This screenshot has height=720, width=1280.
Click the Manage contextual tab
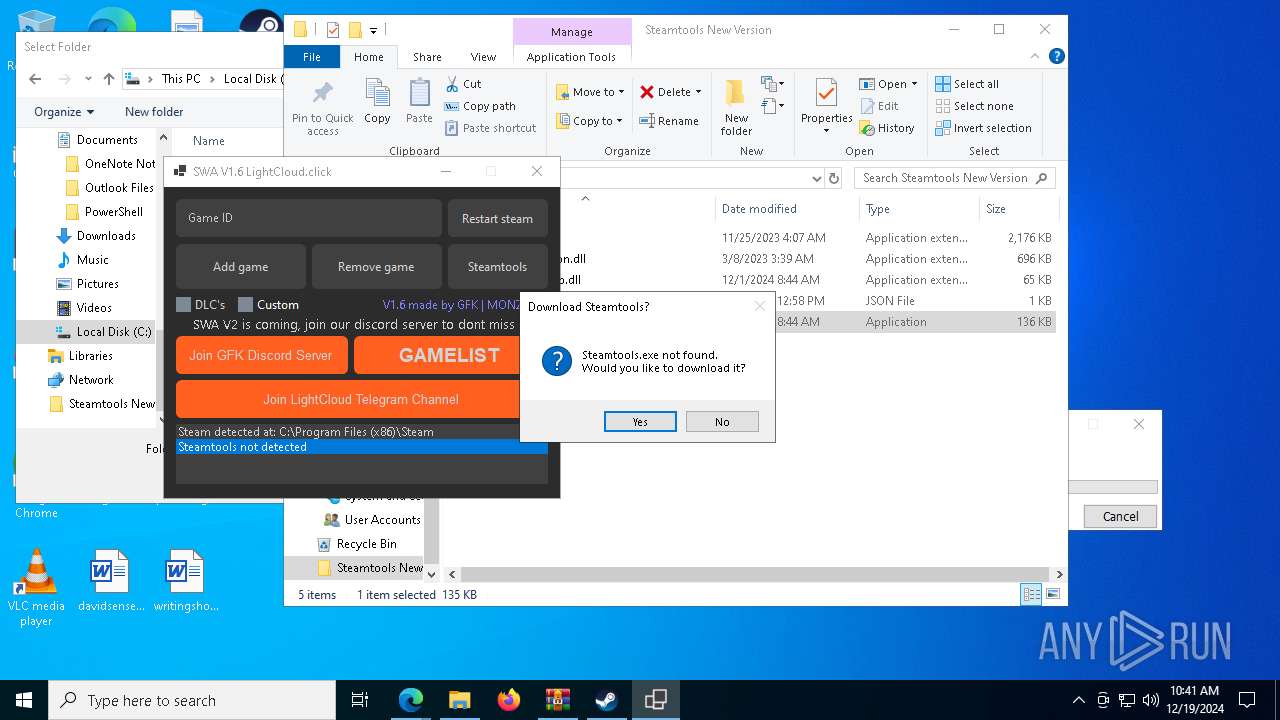(572, 32)
